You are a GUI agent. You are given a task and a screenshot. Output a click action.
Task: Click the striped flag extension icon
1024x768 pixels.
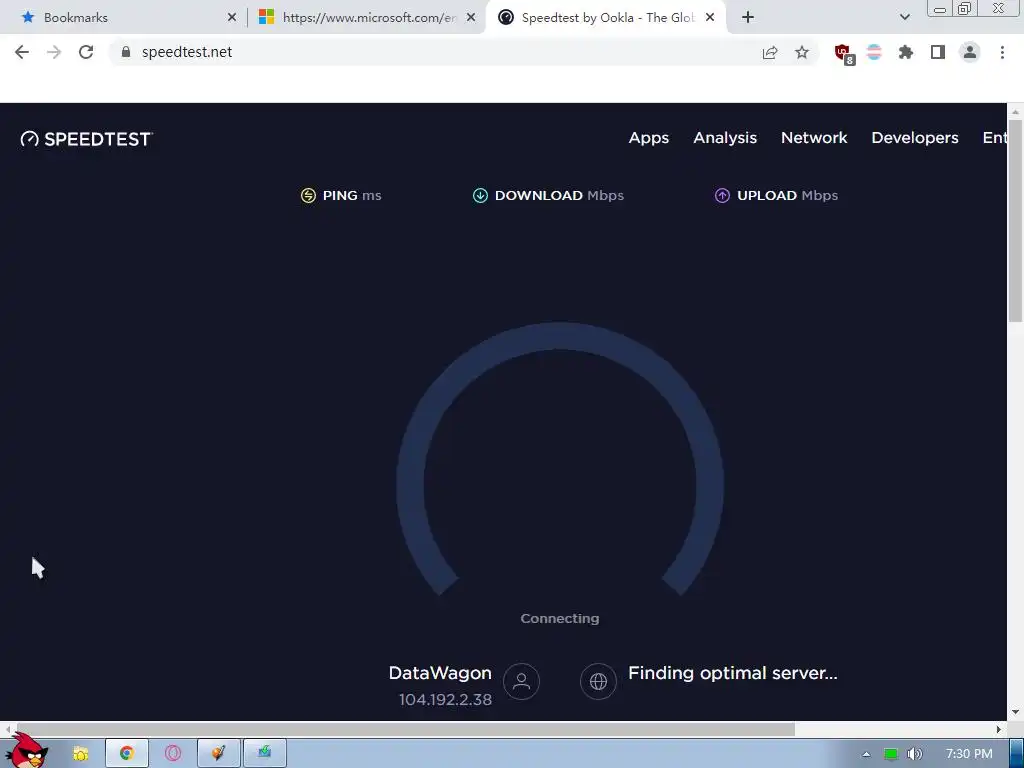874,52
